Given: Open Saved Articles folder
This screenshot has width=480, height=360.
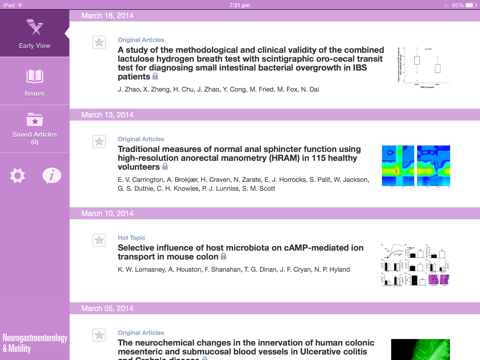Looking at the screenshot, I should click(x=34, y=129).
